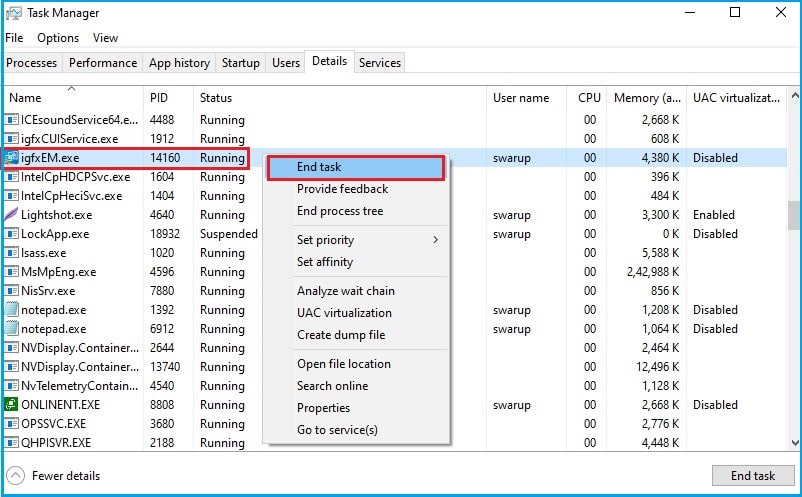Choose Create dump file
The image size is (802, 497).
(x=356, y=335)
